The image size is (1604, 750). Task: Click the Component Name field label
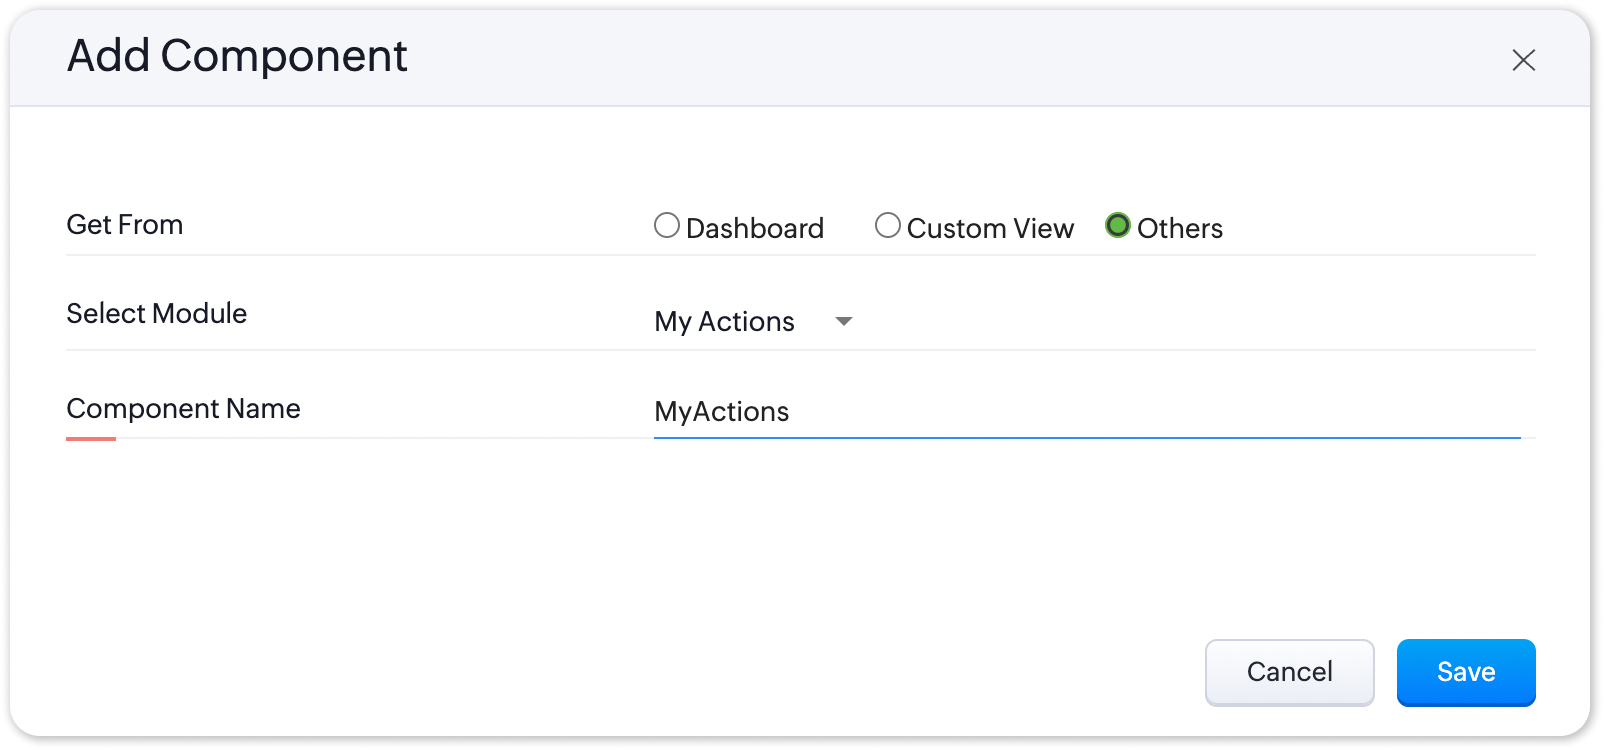click(184, 409)
